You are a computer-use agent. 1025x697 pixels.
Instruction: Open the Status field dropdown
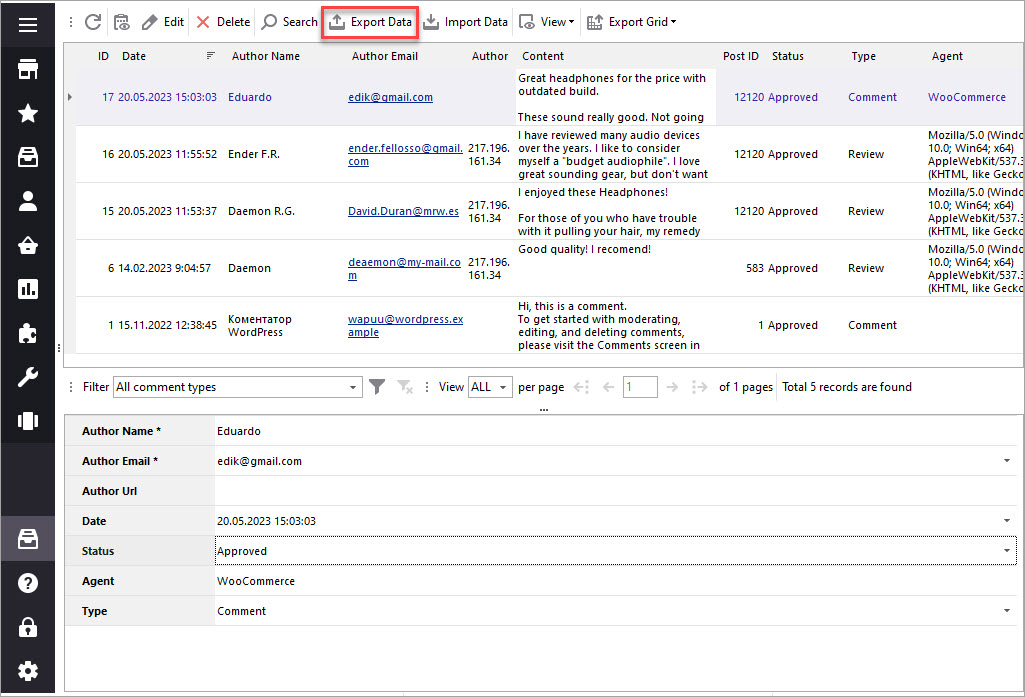click(x=1007, y=551)
